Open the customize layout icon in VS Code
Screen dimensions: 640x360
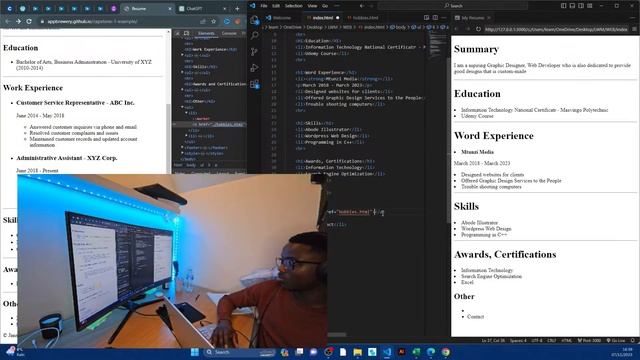tap(590, 6)
